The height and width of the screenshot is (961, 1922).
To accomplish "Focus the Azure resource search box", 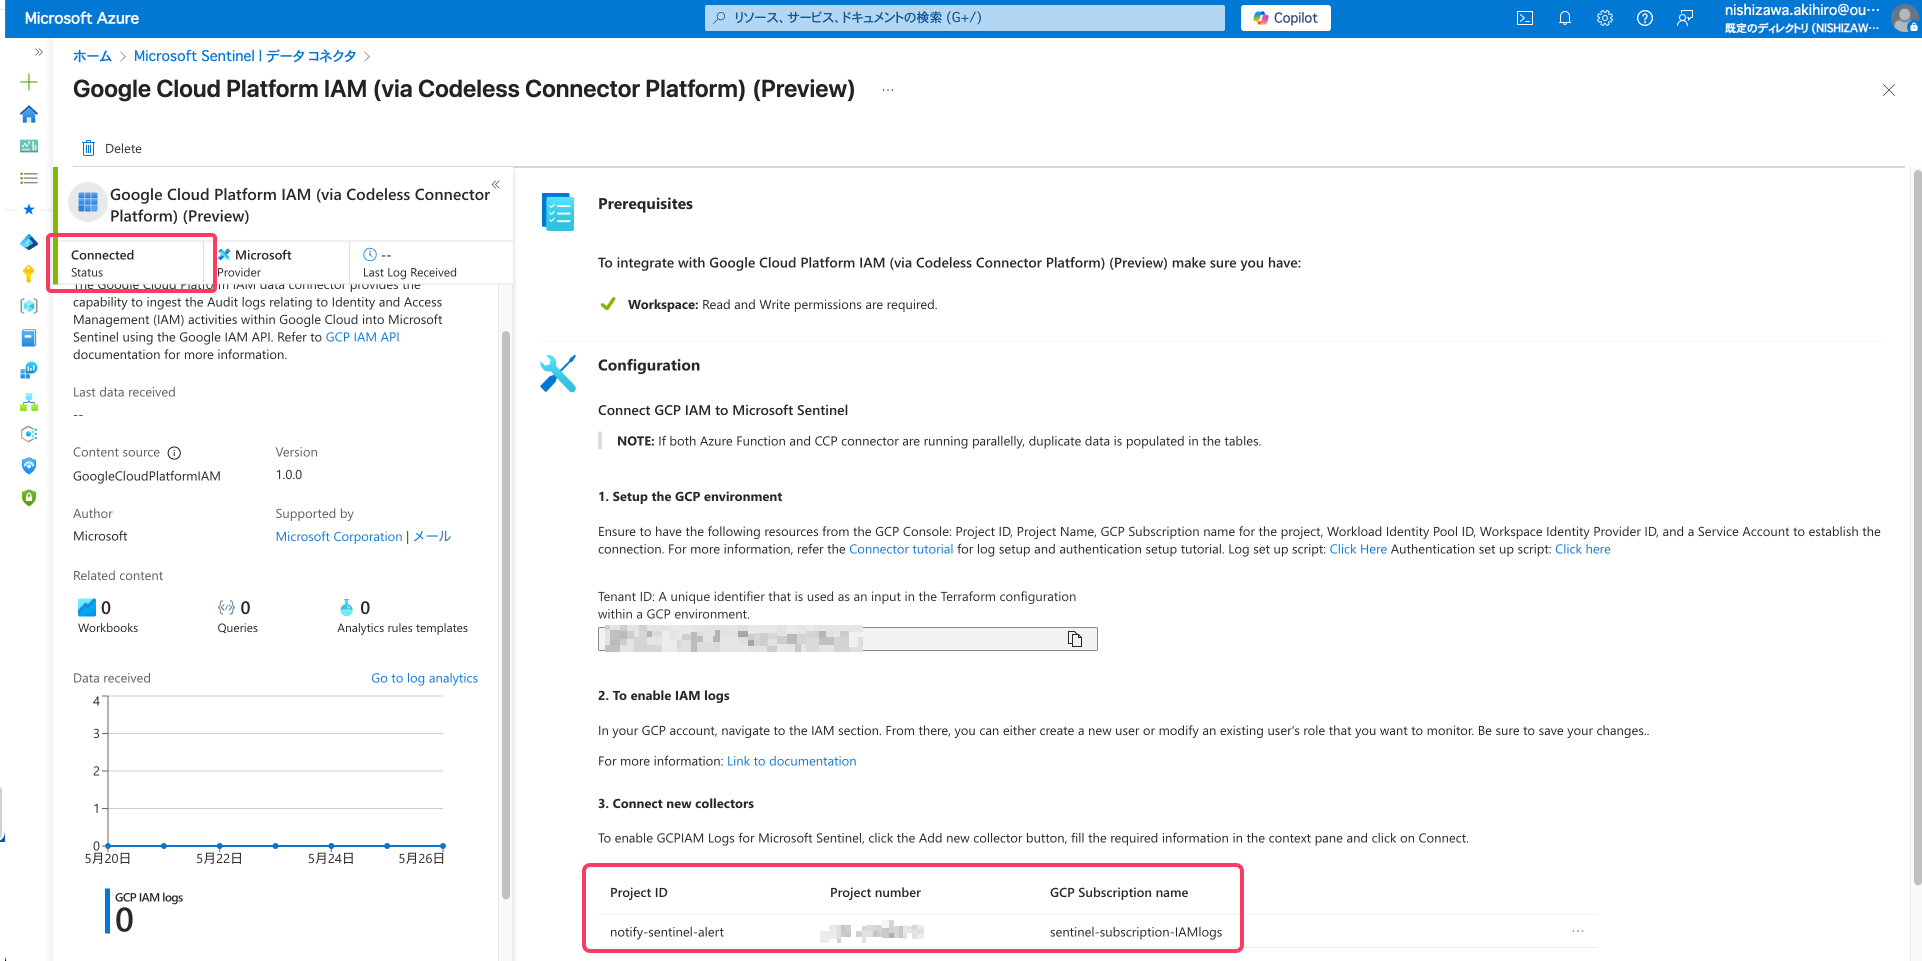I will point(965,18).
